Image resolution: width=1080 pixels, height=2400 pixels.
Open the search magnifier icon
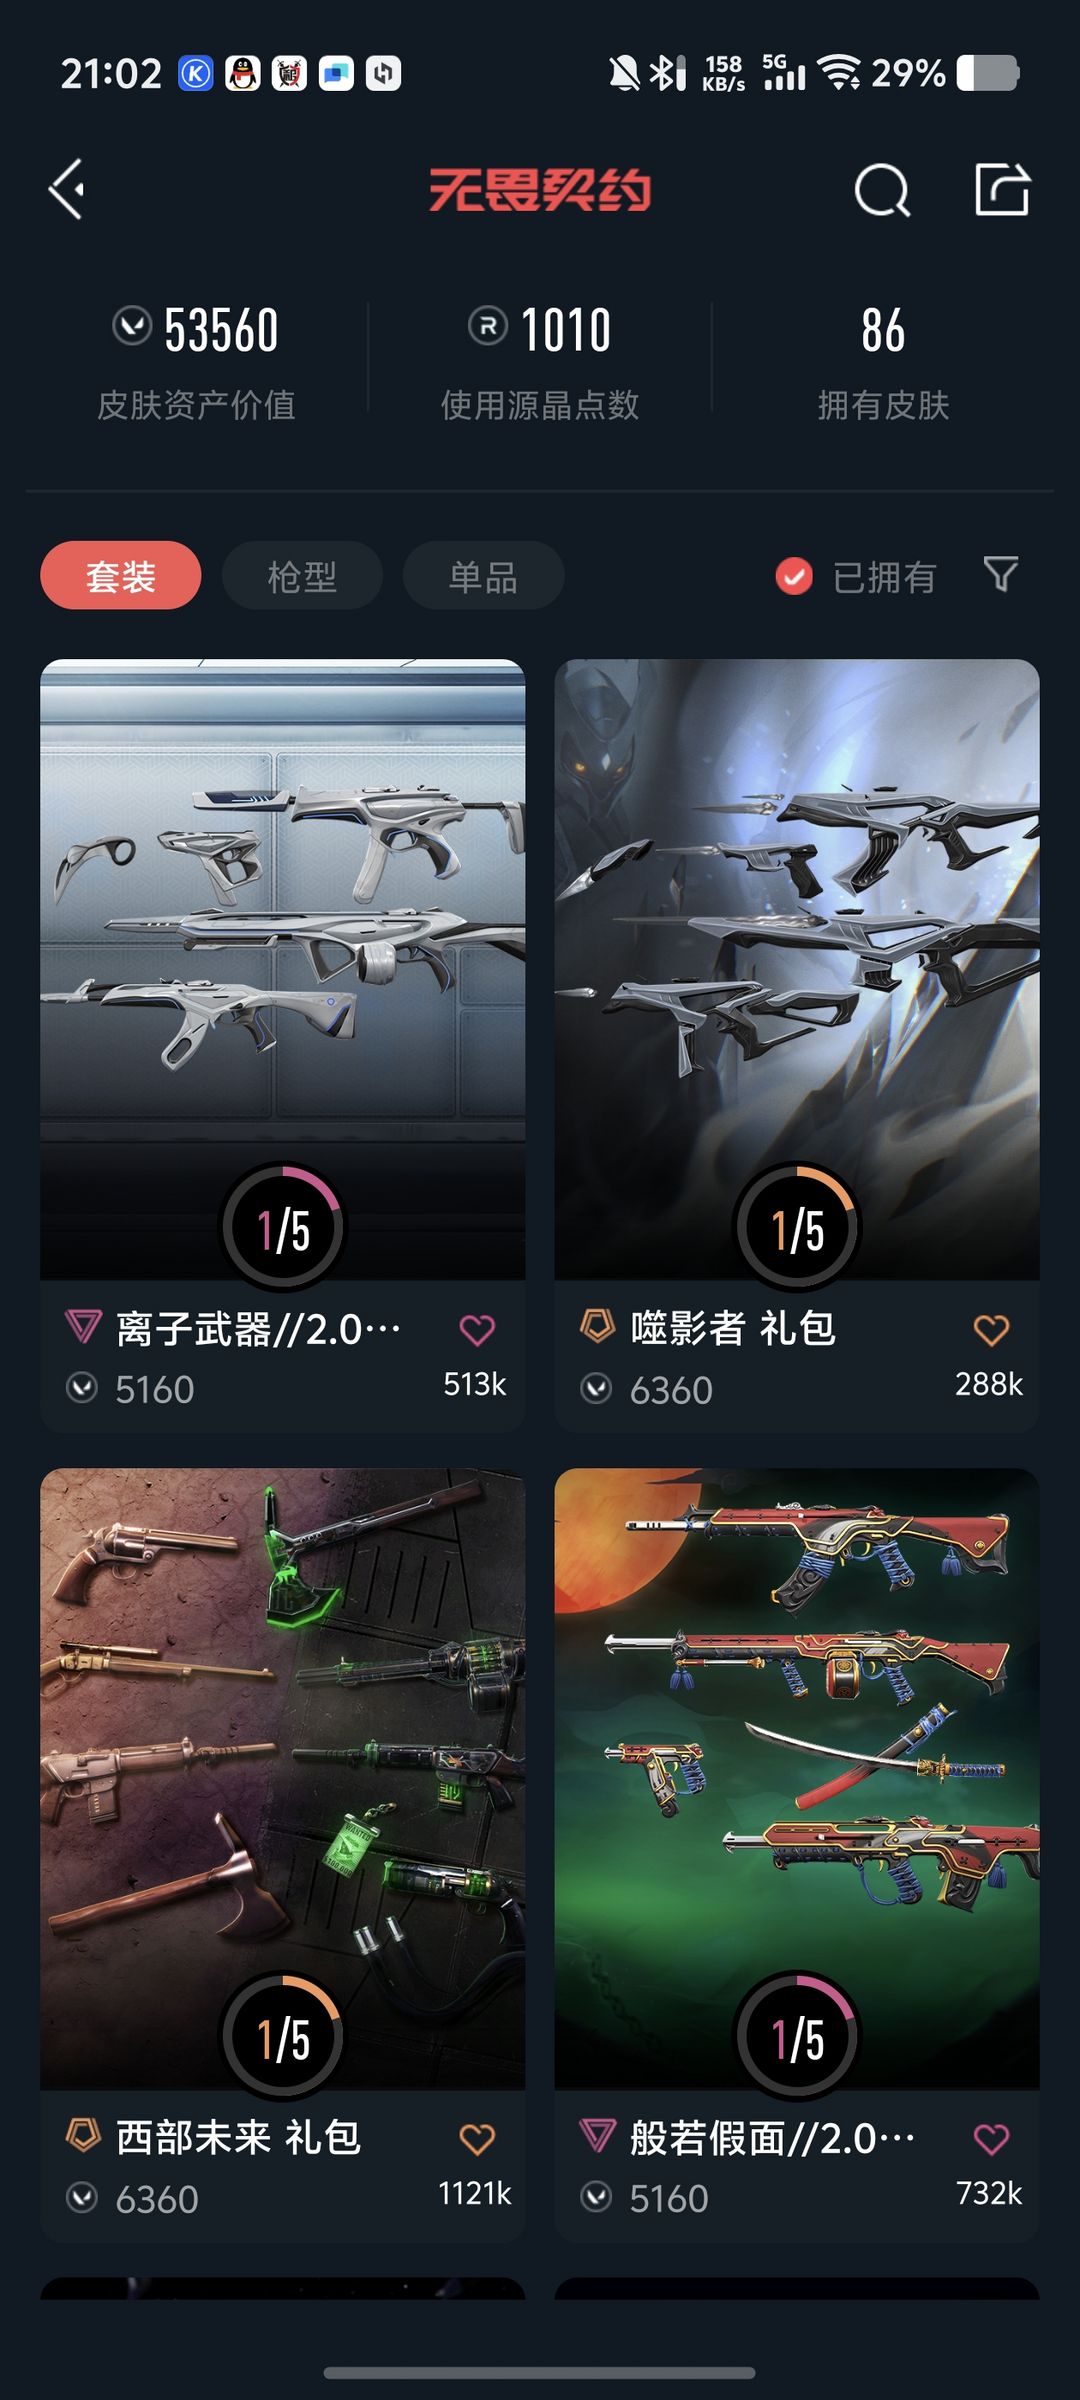(x=882, y=189)
